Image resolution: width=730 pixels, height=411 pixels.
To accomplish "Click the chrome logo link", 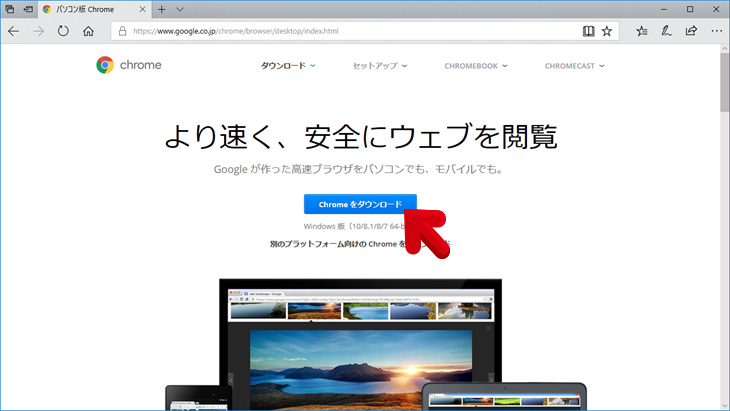I will pyautogui.click(x=129, y=65).
